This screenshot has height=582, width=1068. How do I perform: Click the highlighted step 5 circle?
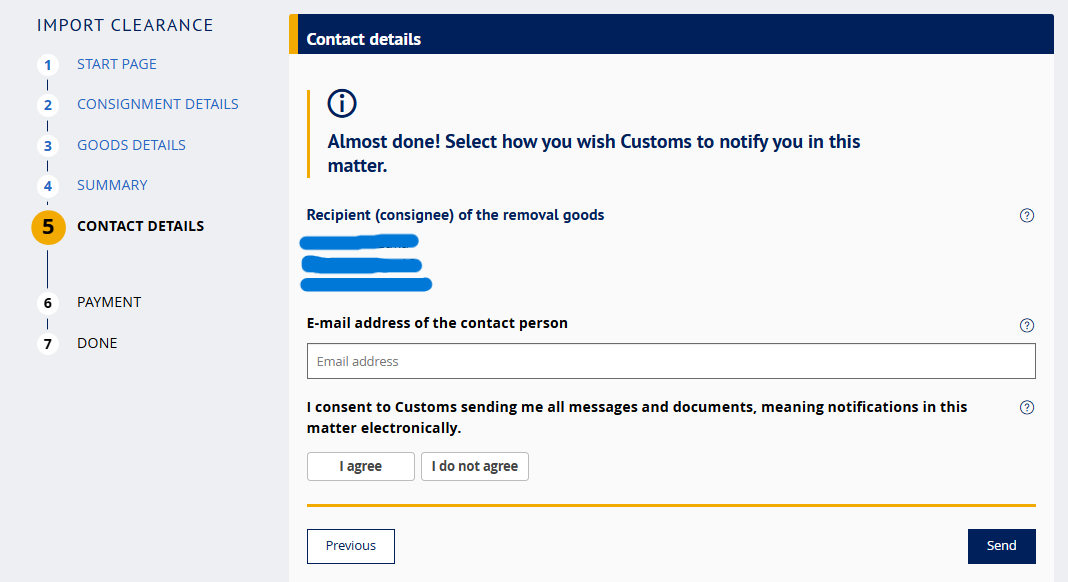point(48,227)
